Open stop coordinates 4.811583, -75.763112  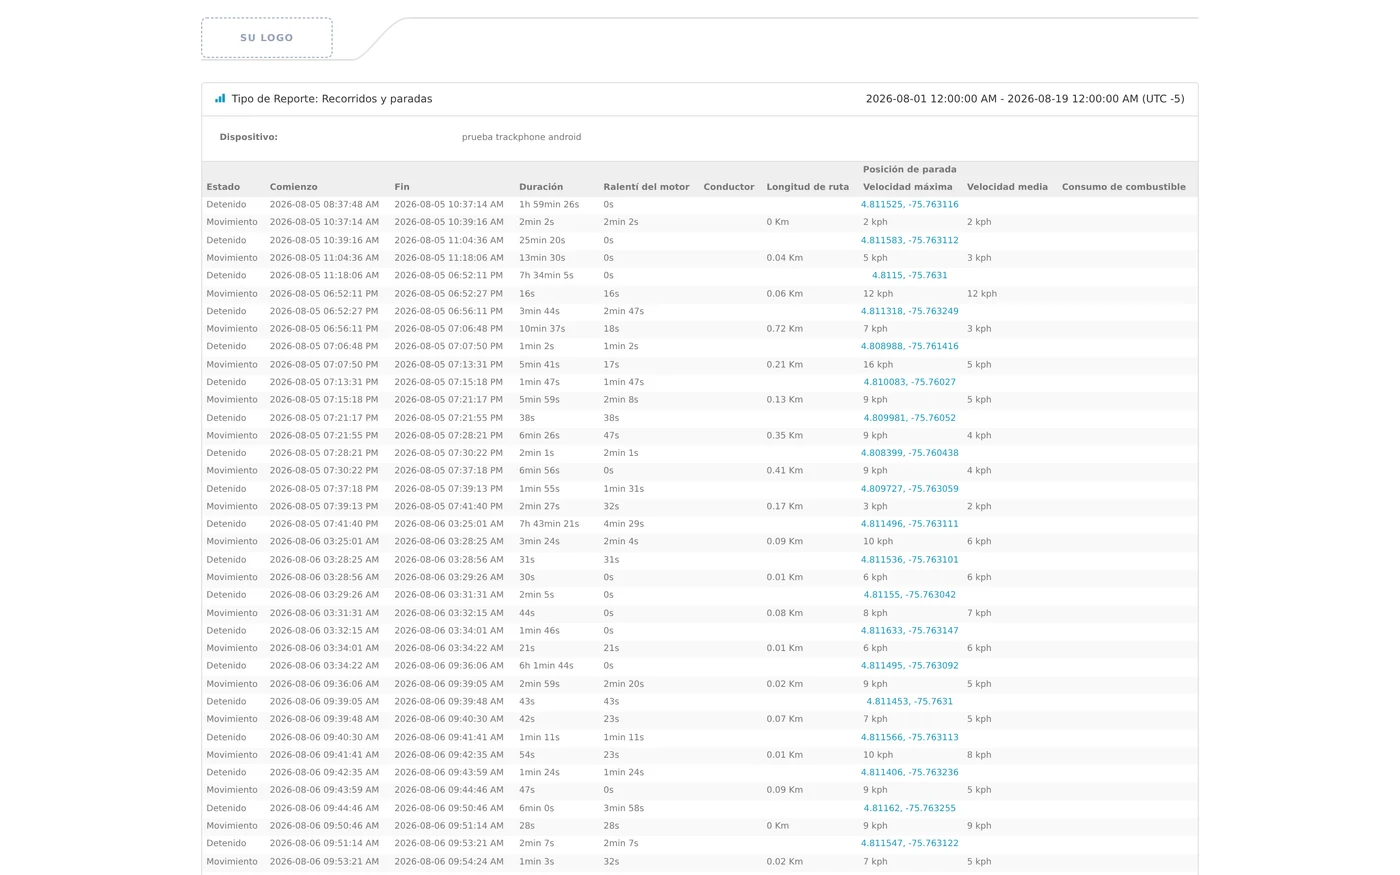(909, 240)
